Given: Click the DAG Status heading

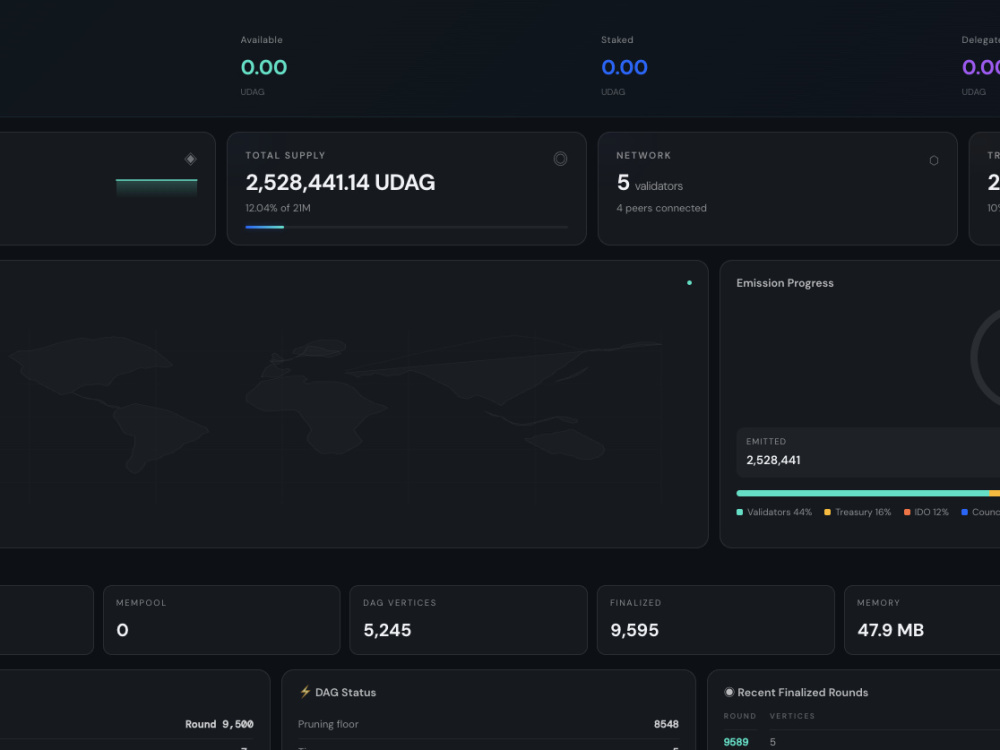Looking at the screenshot, I should pos(346,692).
